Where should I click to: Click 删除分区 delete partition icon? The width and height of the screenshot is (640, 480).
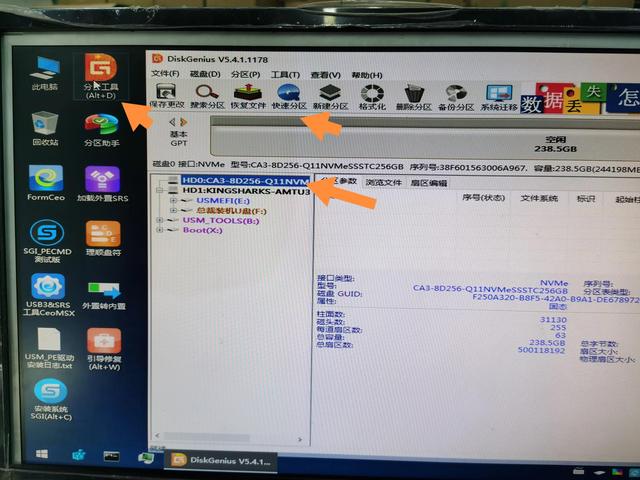pyautogui.click(x=413, y=98)
